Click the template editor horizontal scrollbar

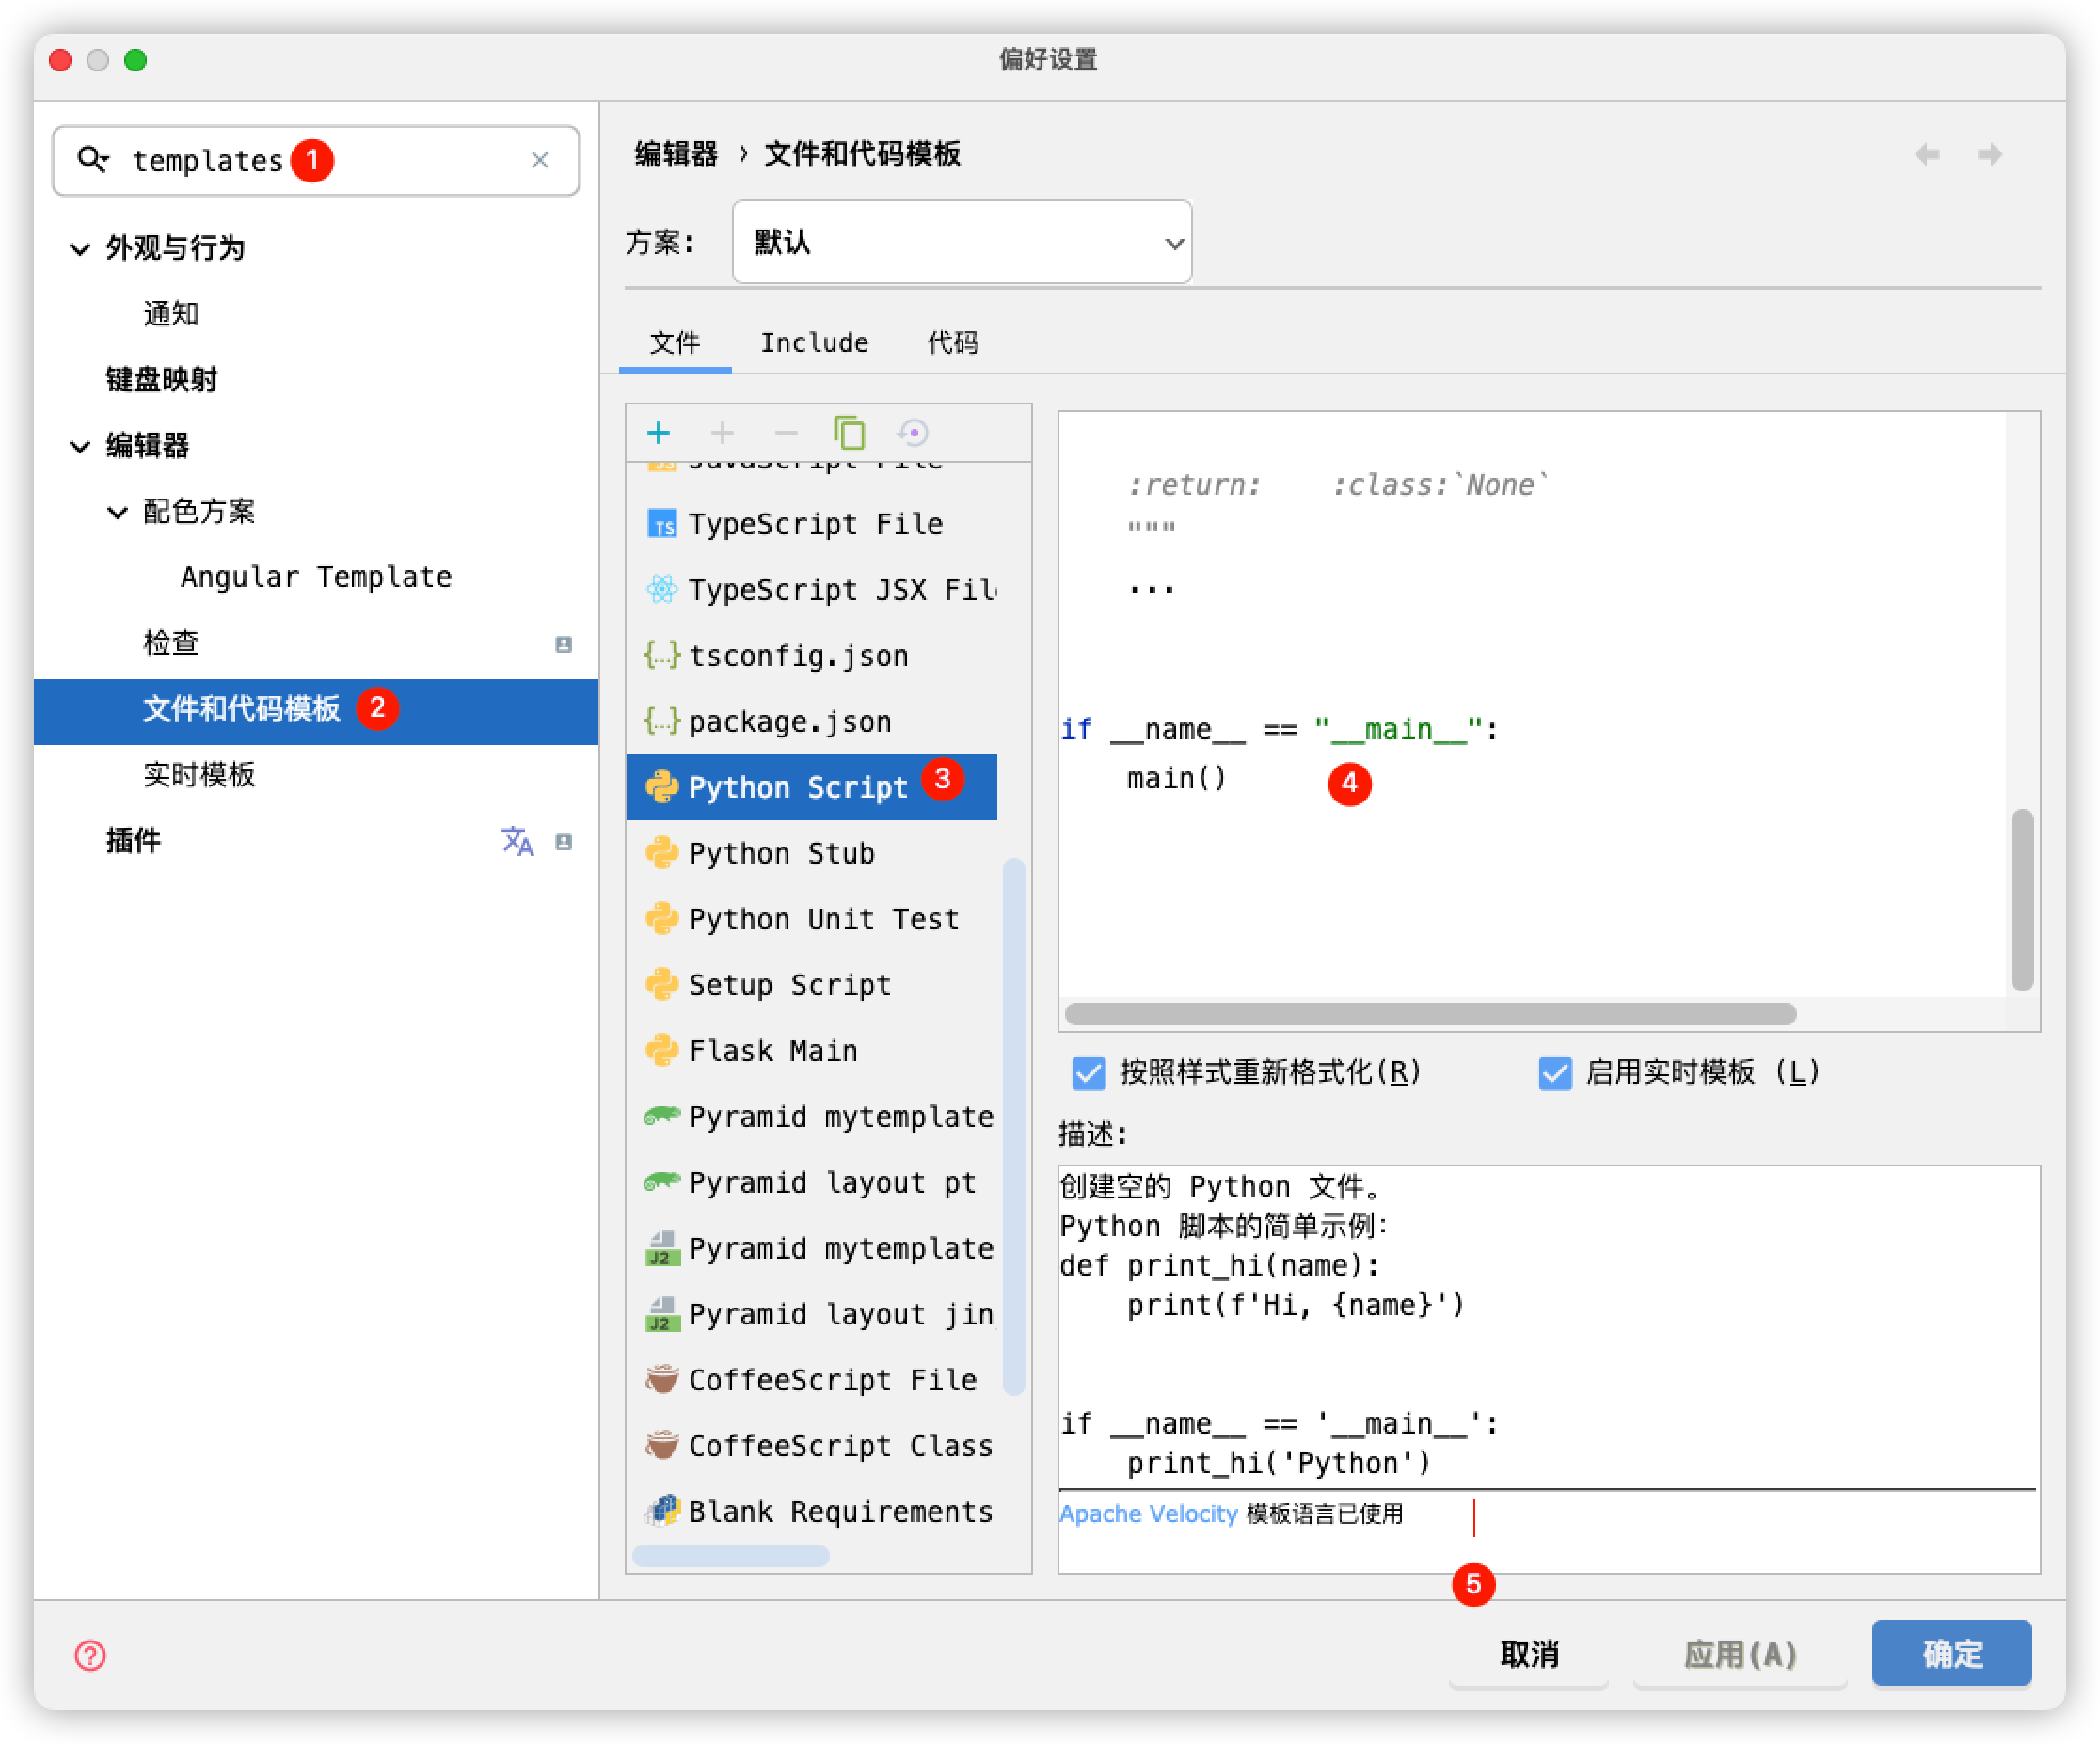click(1430, 1014)
